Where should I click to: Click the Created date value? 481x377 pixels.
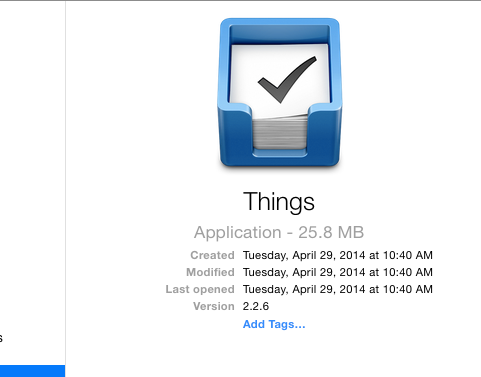point(338,255)
